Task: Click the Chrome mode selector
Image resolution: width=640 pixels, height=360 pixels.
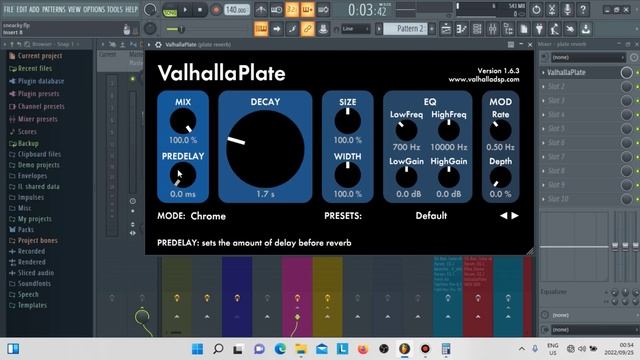Action: coord(208,216)
